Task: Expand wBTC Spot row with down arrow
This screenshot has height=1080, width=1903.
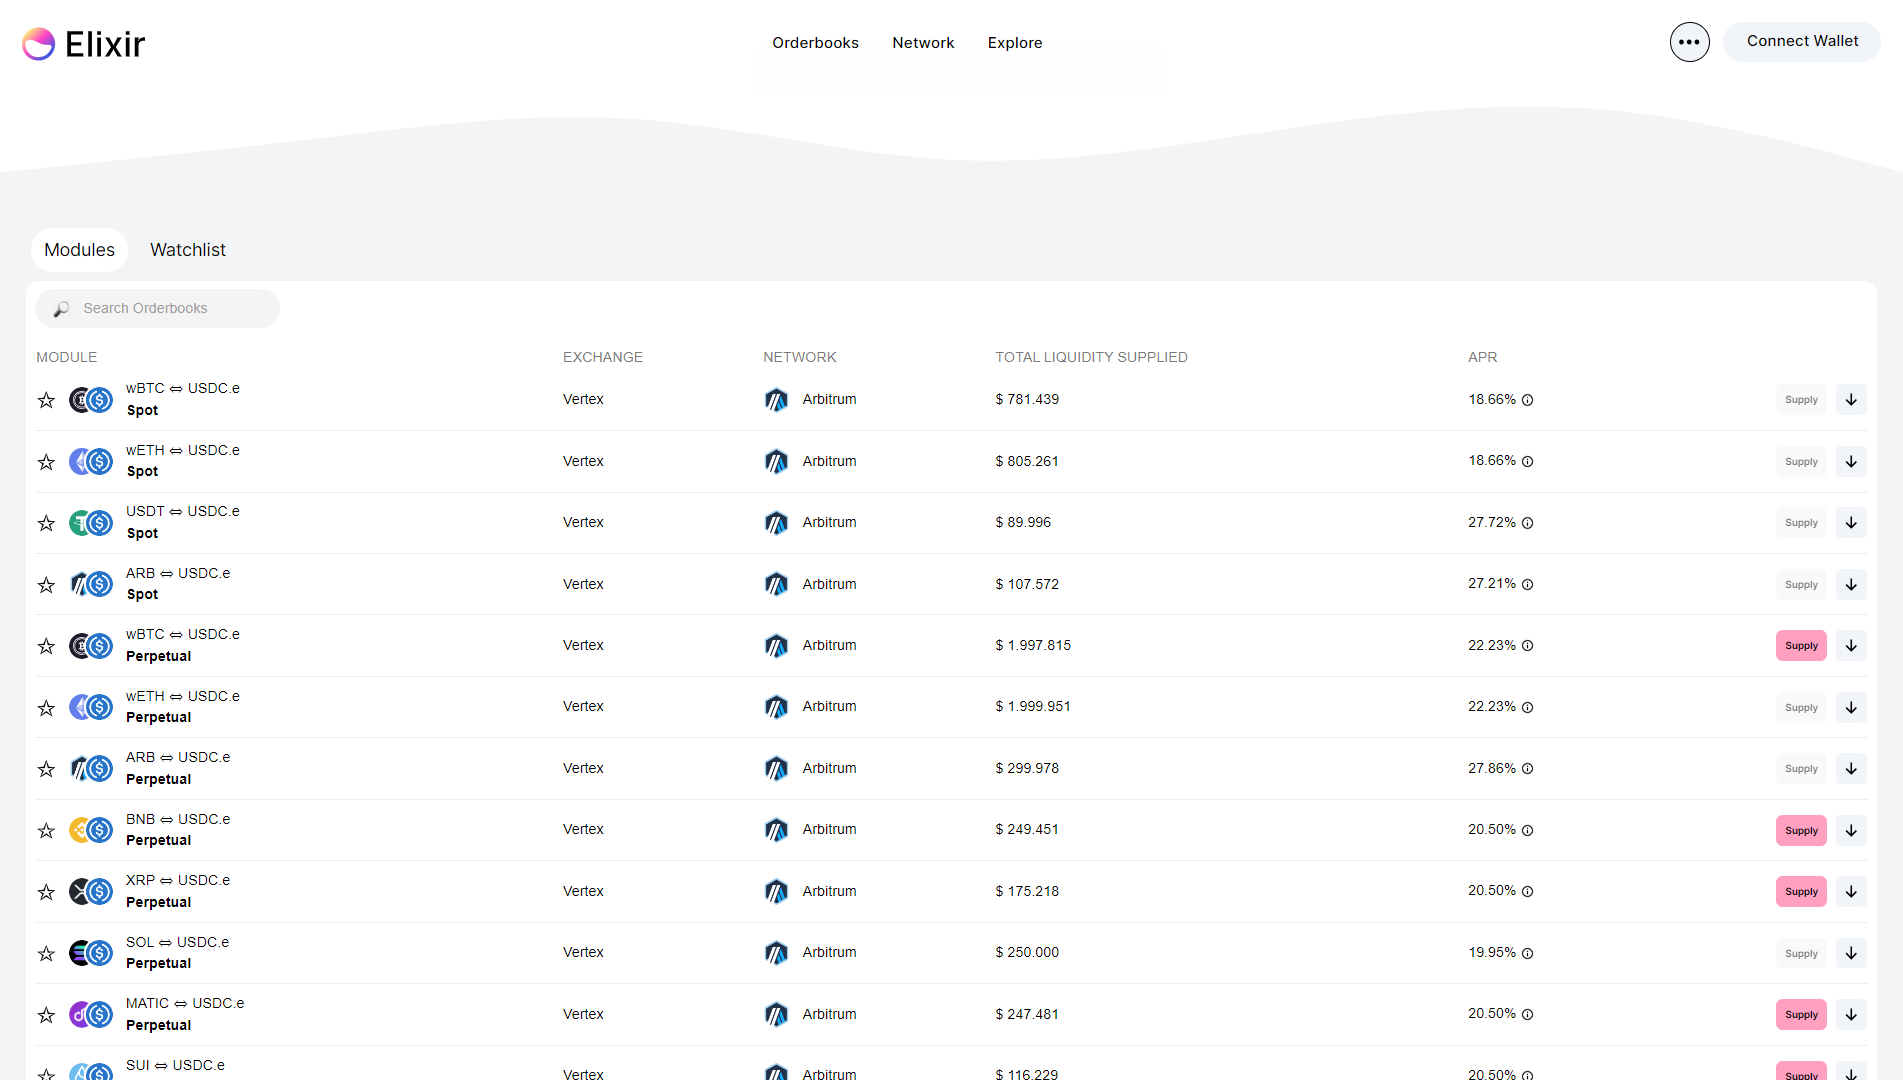Action: (x=1851, y=400)
